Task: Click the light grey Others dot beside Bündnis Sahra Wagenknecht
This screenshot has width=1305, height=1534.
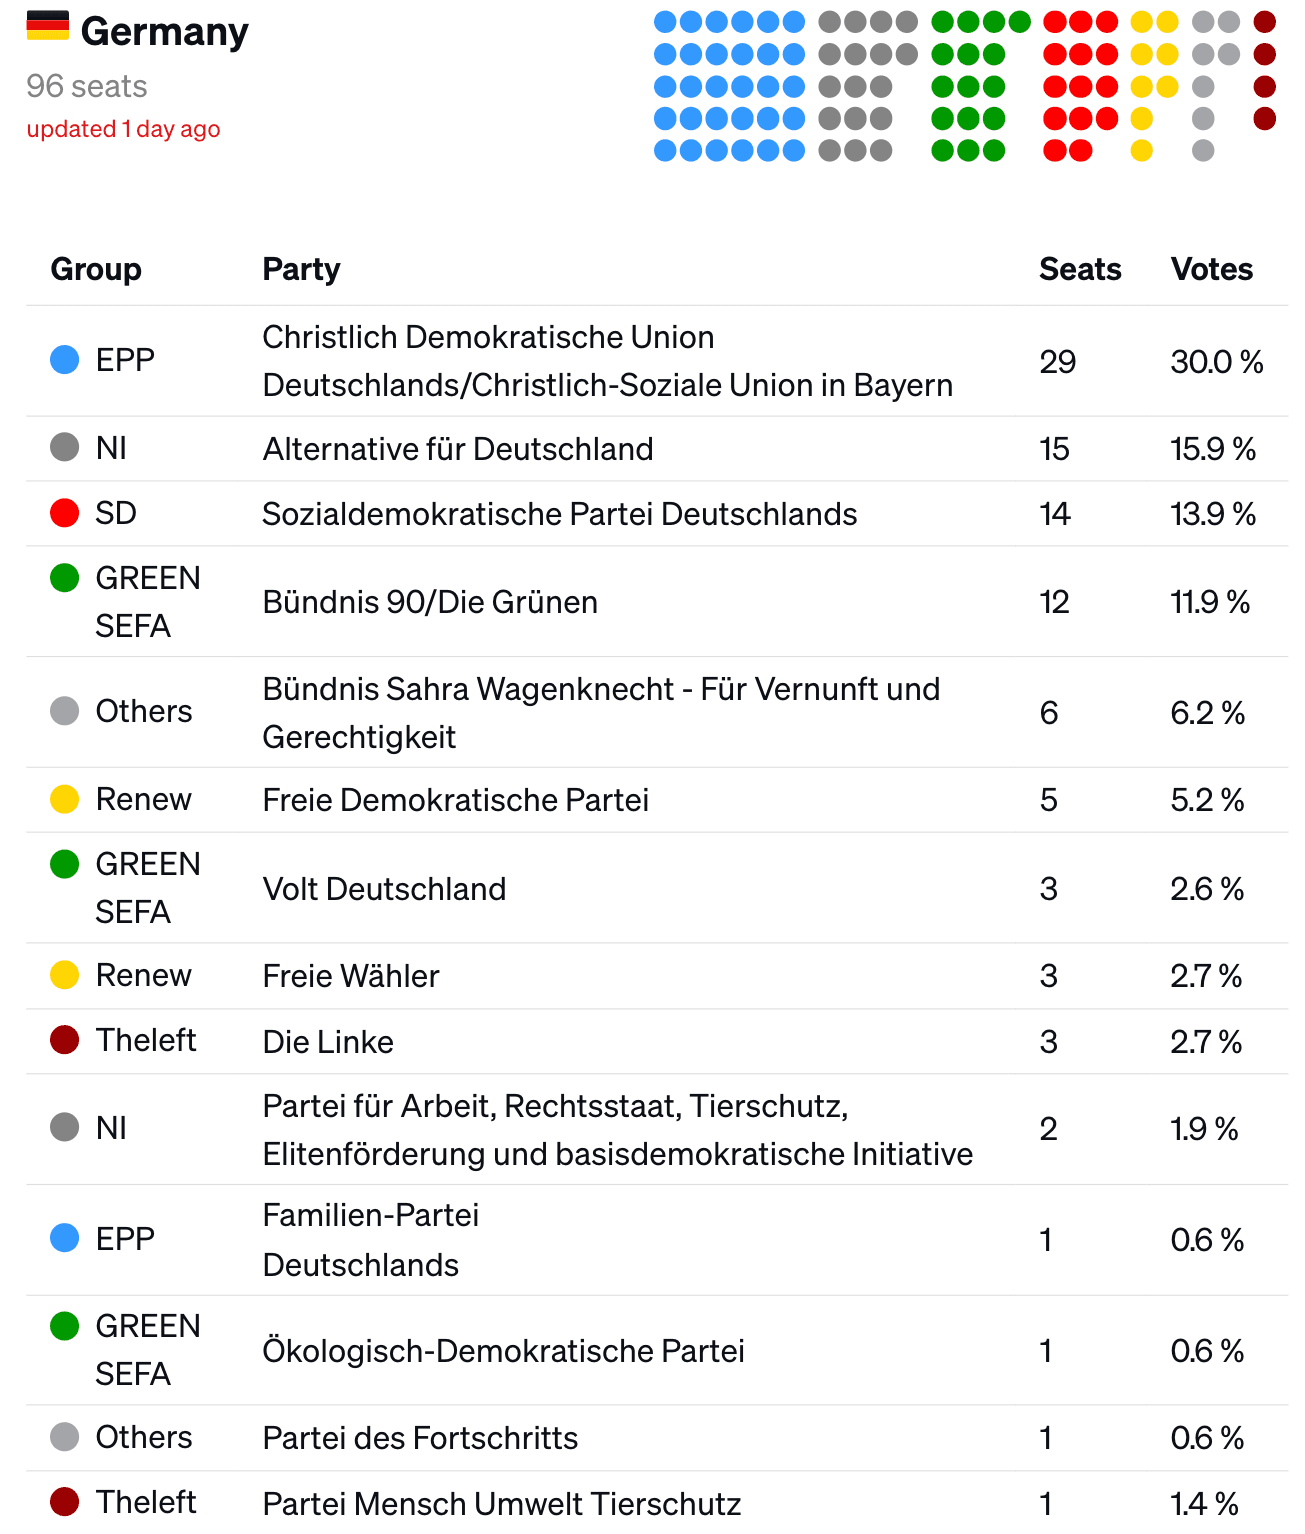Action: [65, 711]
